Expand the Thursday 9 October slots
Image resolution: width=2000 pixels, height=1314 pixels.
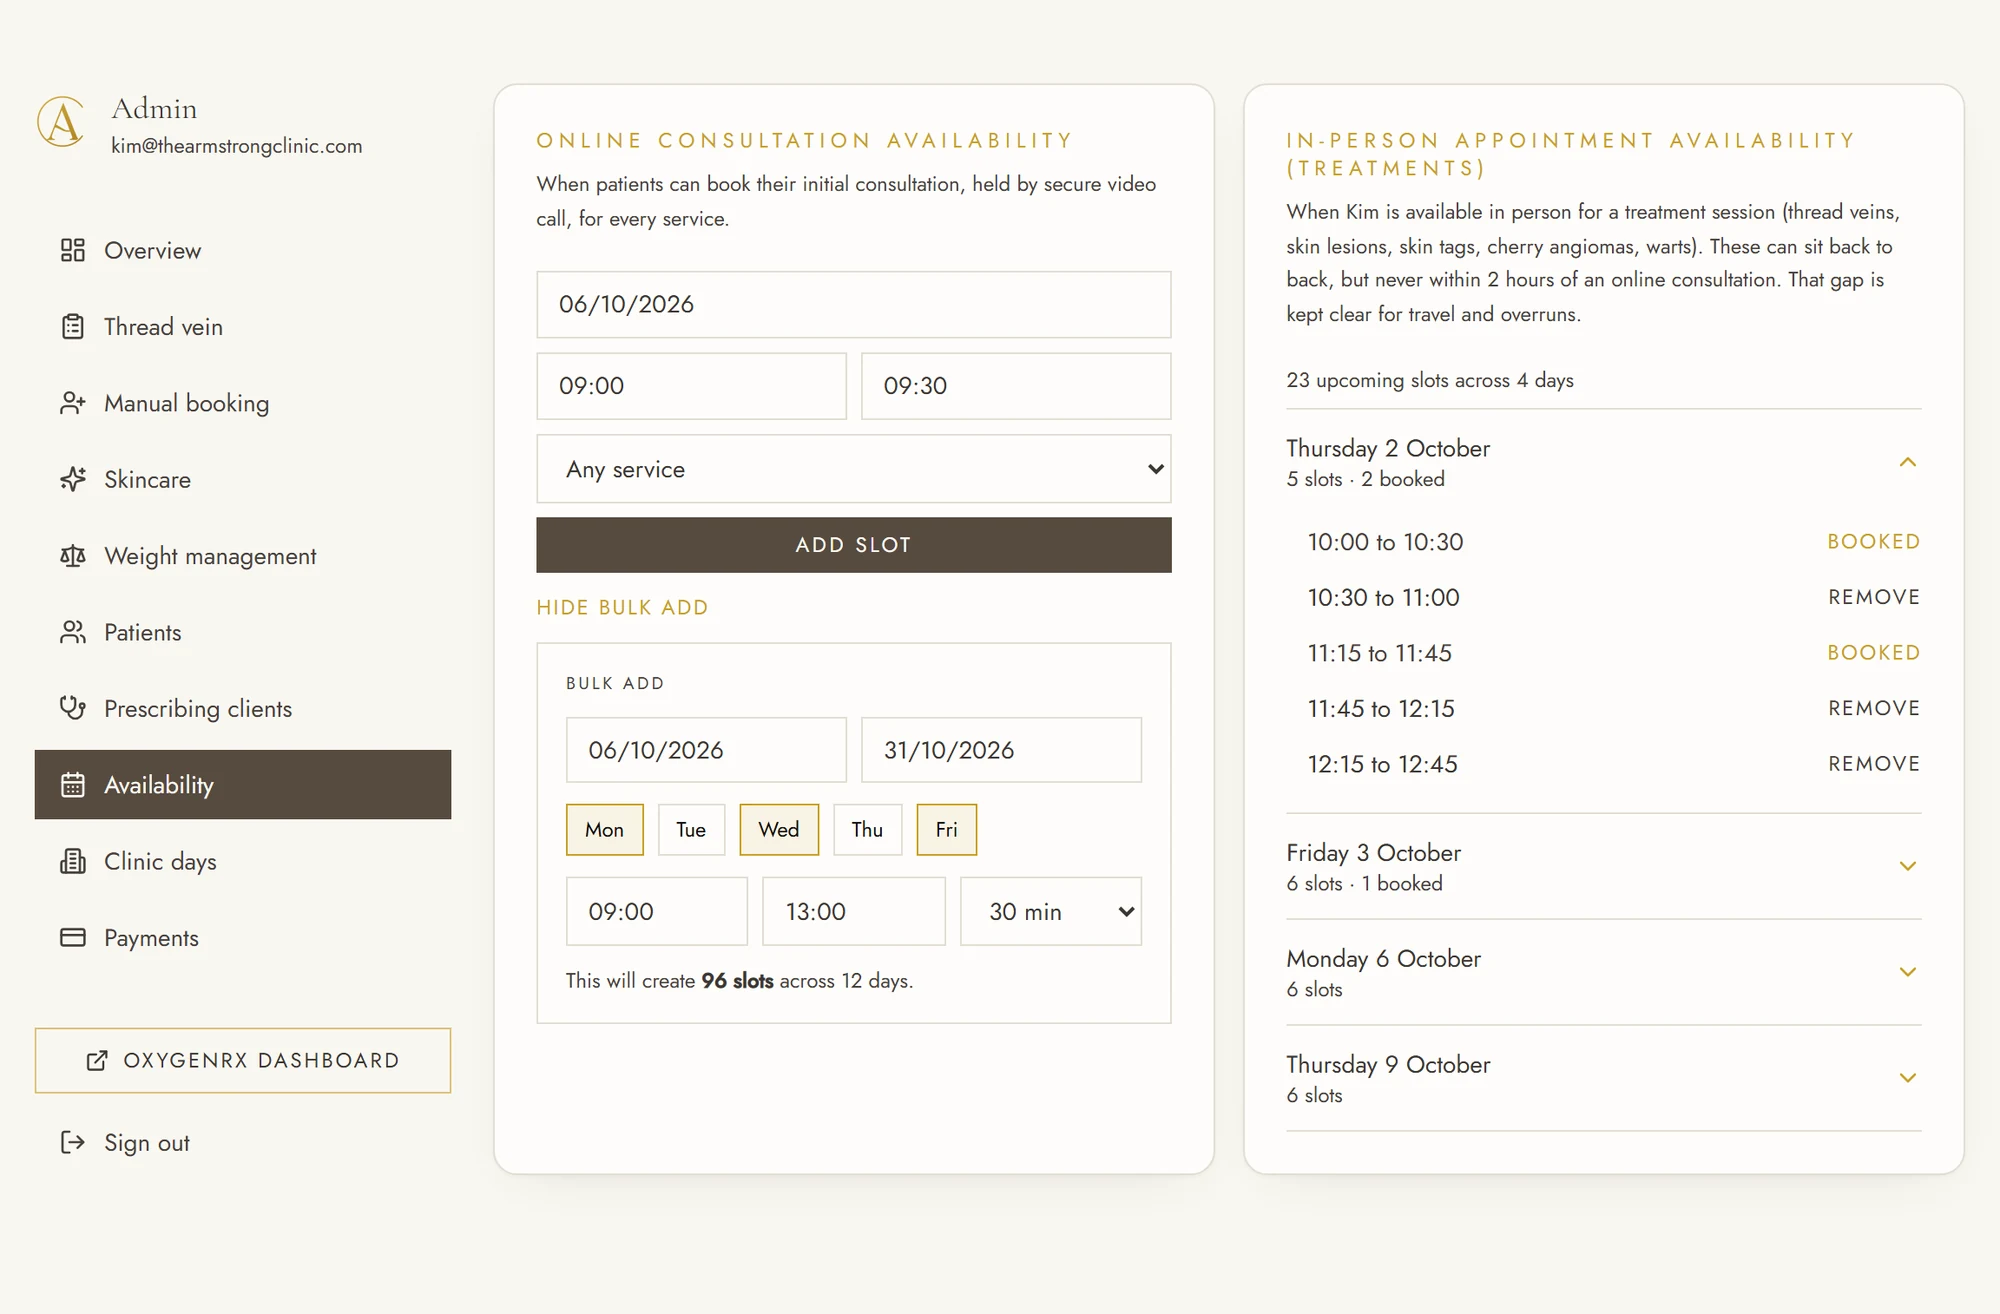pos(1907,1078)
